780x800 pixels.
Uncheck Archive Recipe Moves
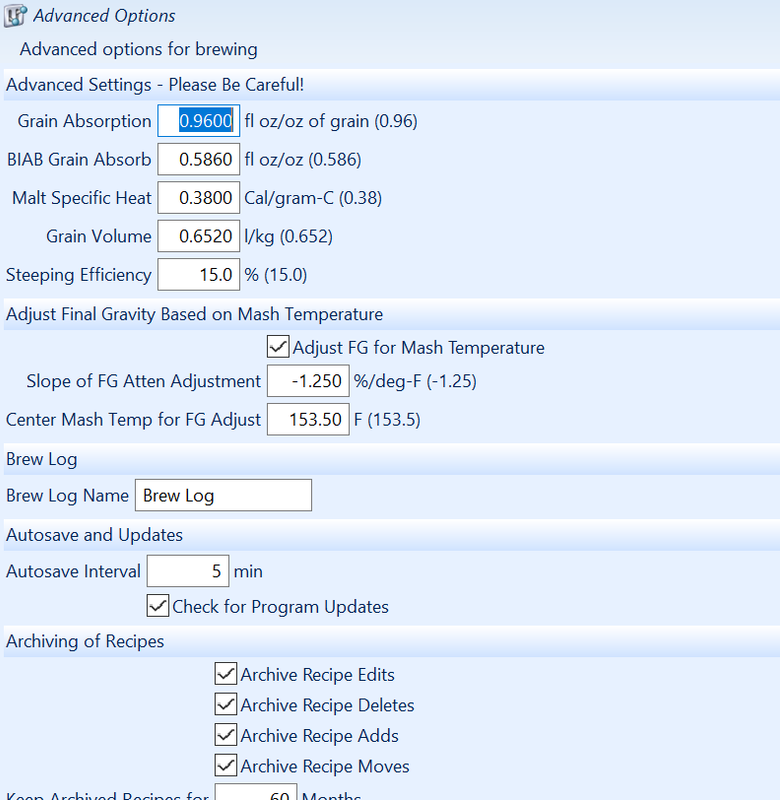(225, 766)
